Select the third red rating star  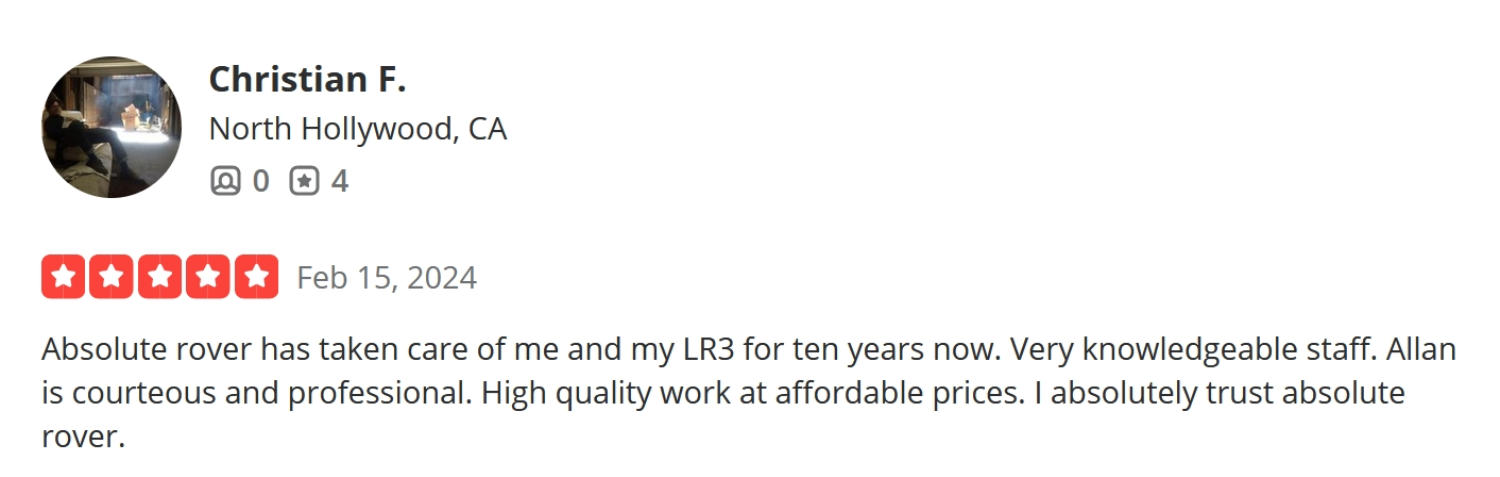pyautogui.click(x=160, y=277)
